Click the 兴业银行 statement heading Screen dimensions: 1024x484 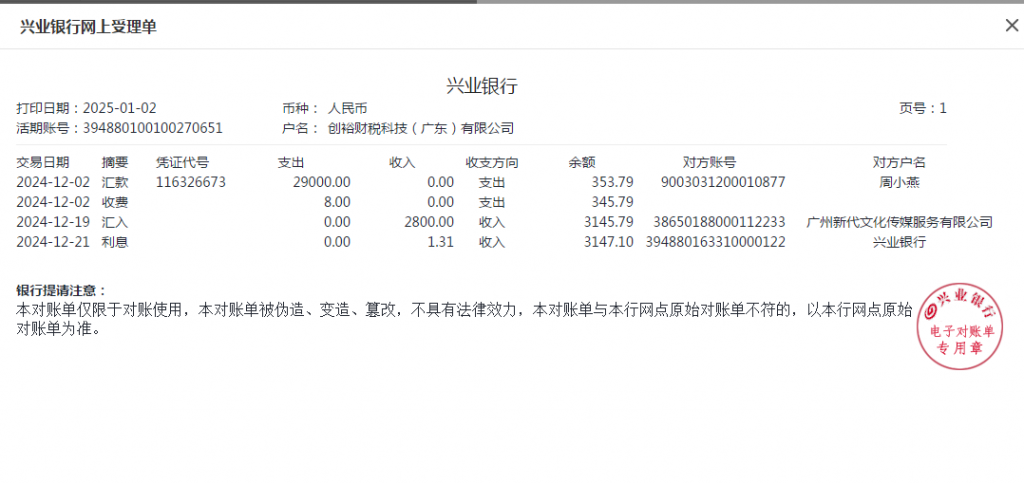[482, 86]
